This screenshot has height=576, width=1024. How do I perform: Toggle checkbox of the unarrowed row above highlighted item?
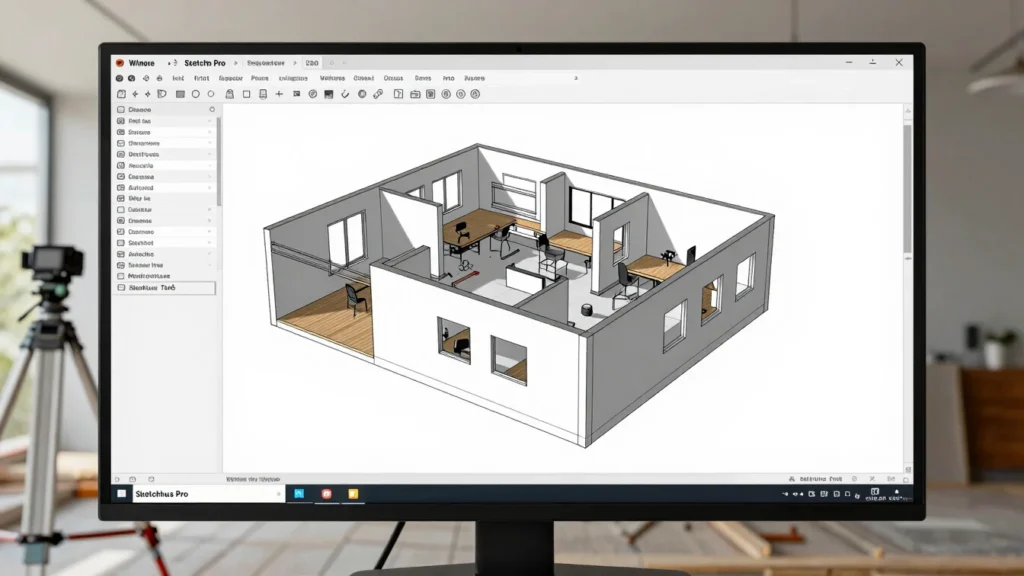[121, 276]
